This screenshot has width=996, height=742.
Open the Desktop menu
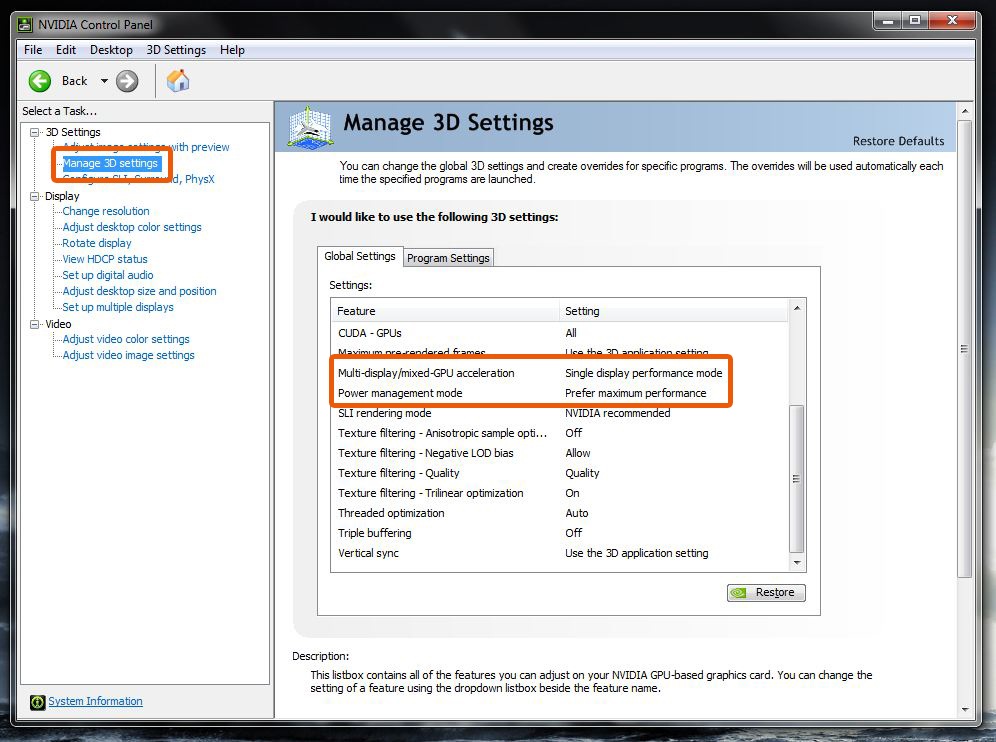[x=111, y=50]
